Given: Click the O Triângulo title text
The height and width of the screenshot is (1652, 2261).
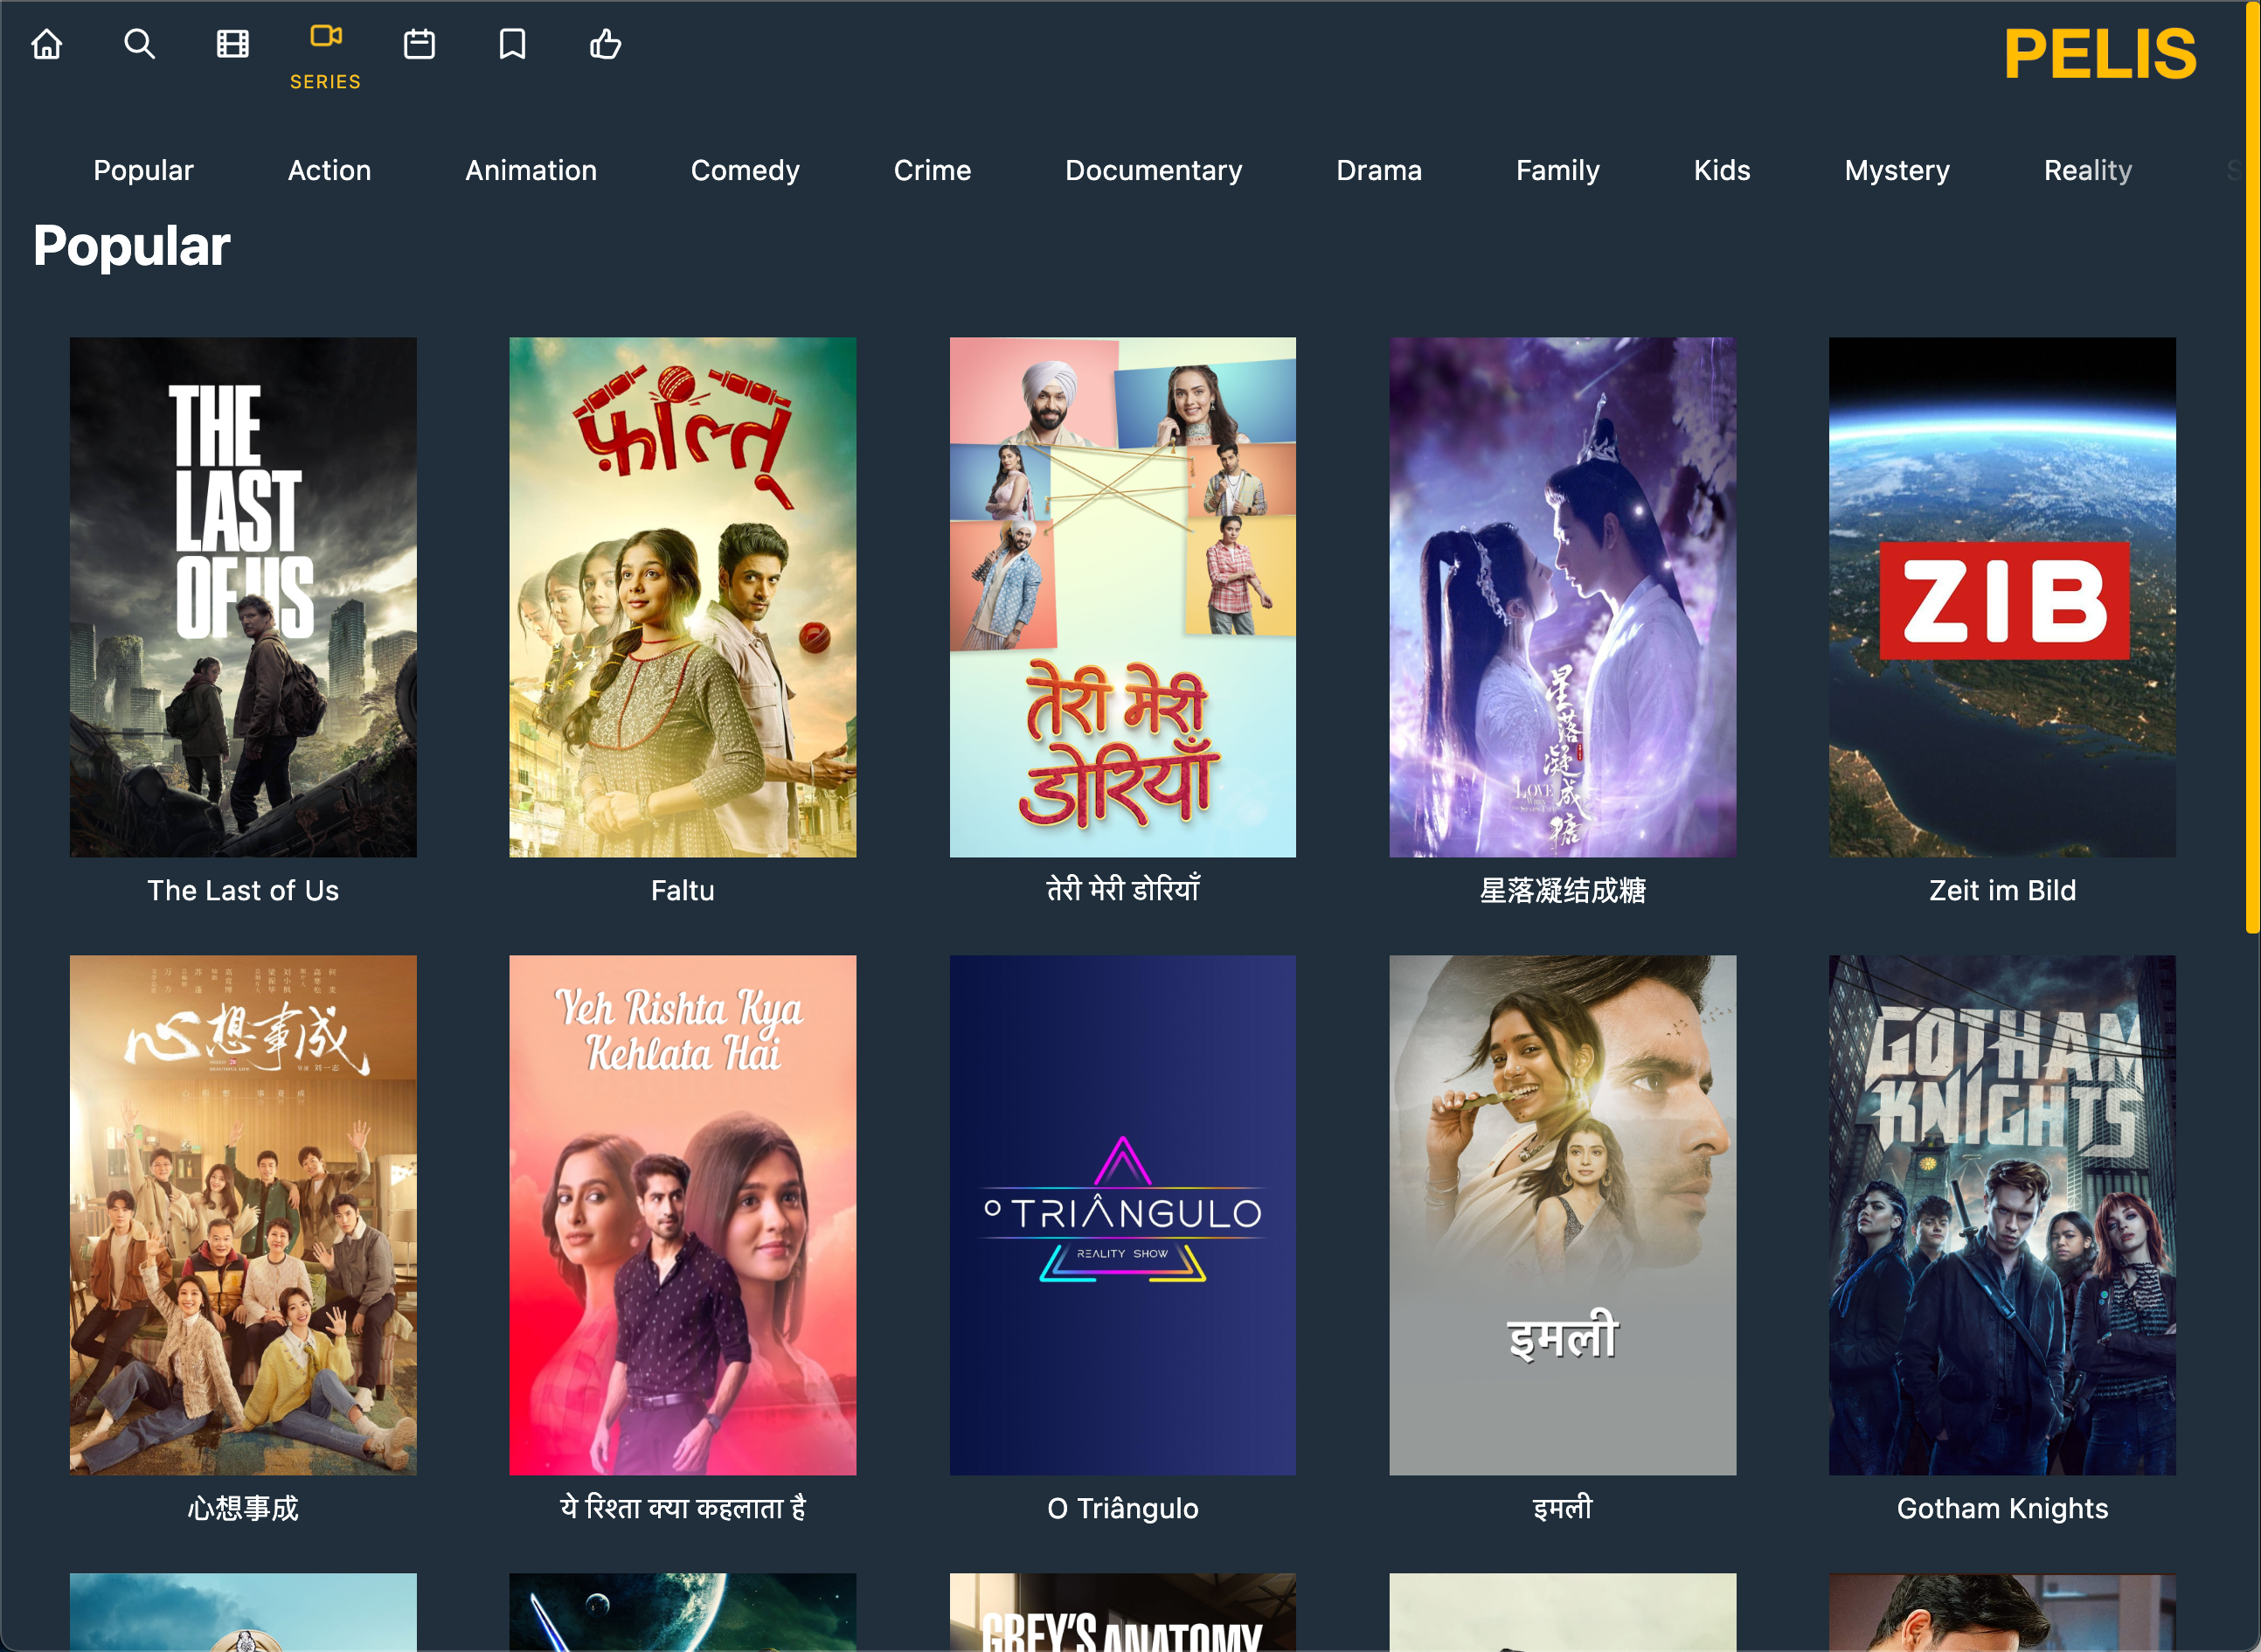Looking at the screenshot, I should click(x=1122, y=1508).
